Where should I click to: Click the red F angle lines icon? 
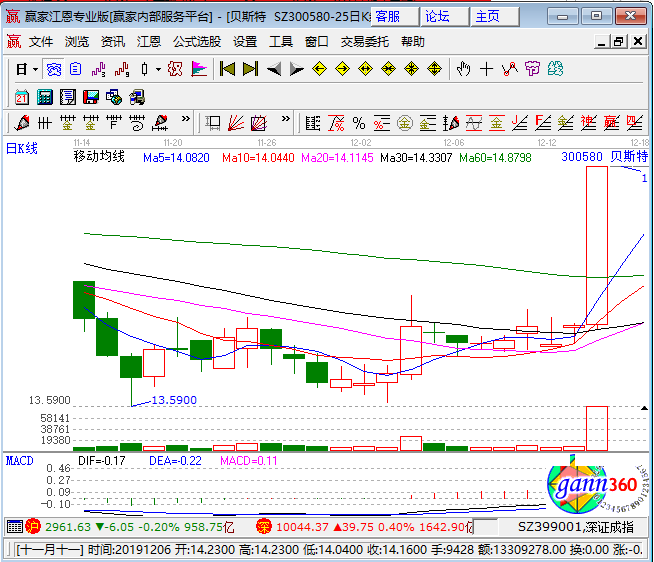tap(543, 123)
